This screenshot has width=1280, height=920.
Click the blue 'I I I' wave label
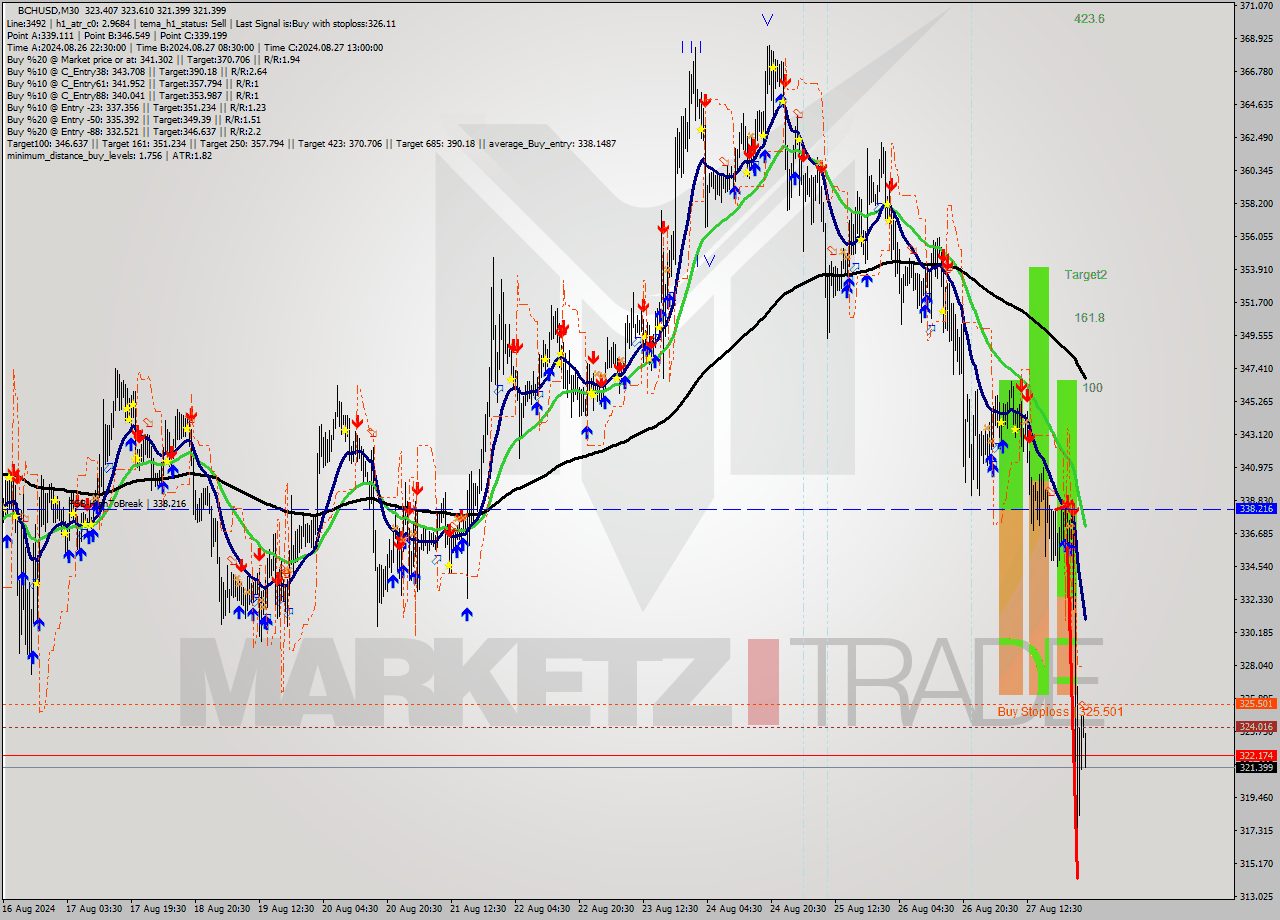point(691,46)
